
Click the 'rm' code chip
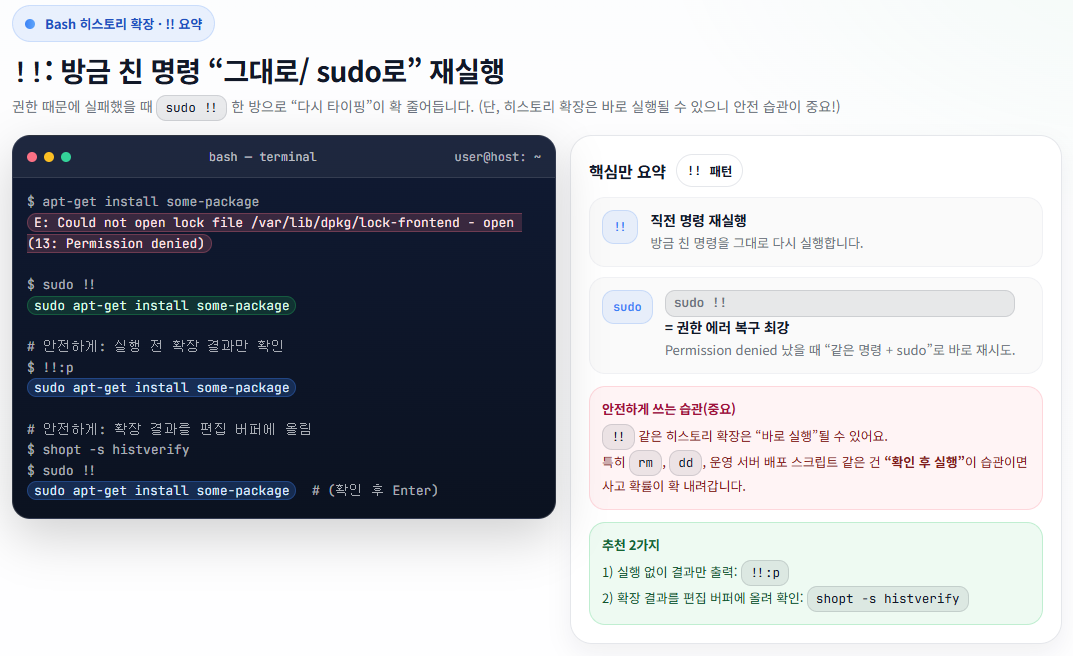click(x=645, y=462)
